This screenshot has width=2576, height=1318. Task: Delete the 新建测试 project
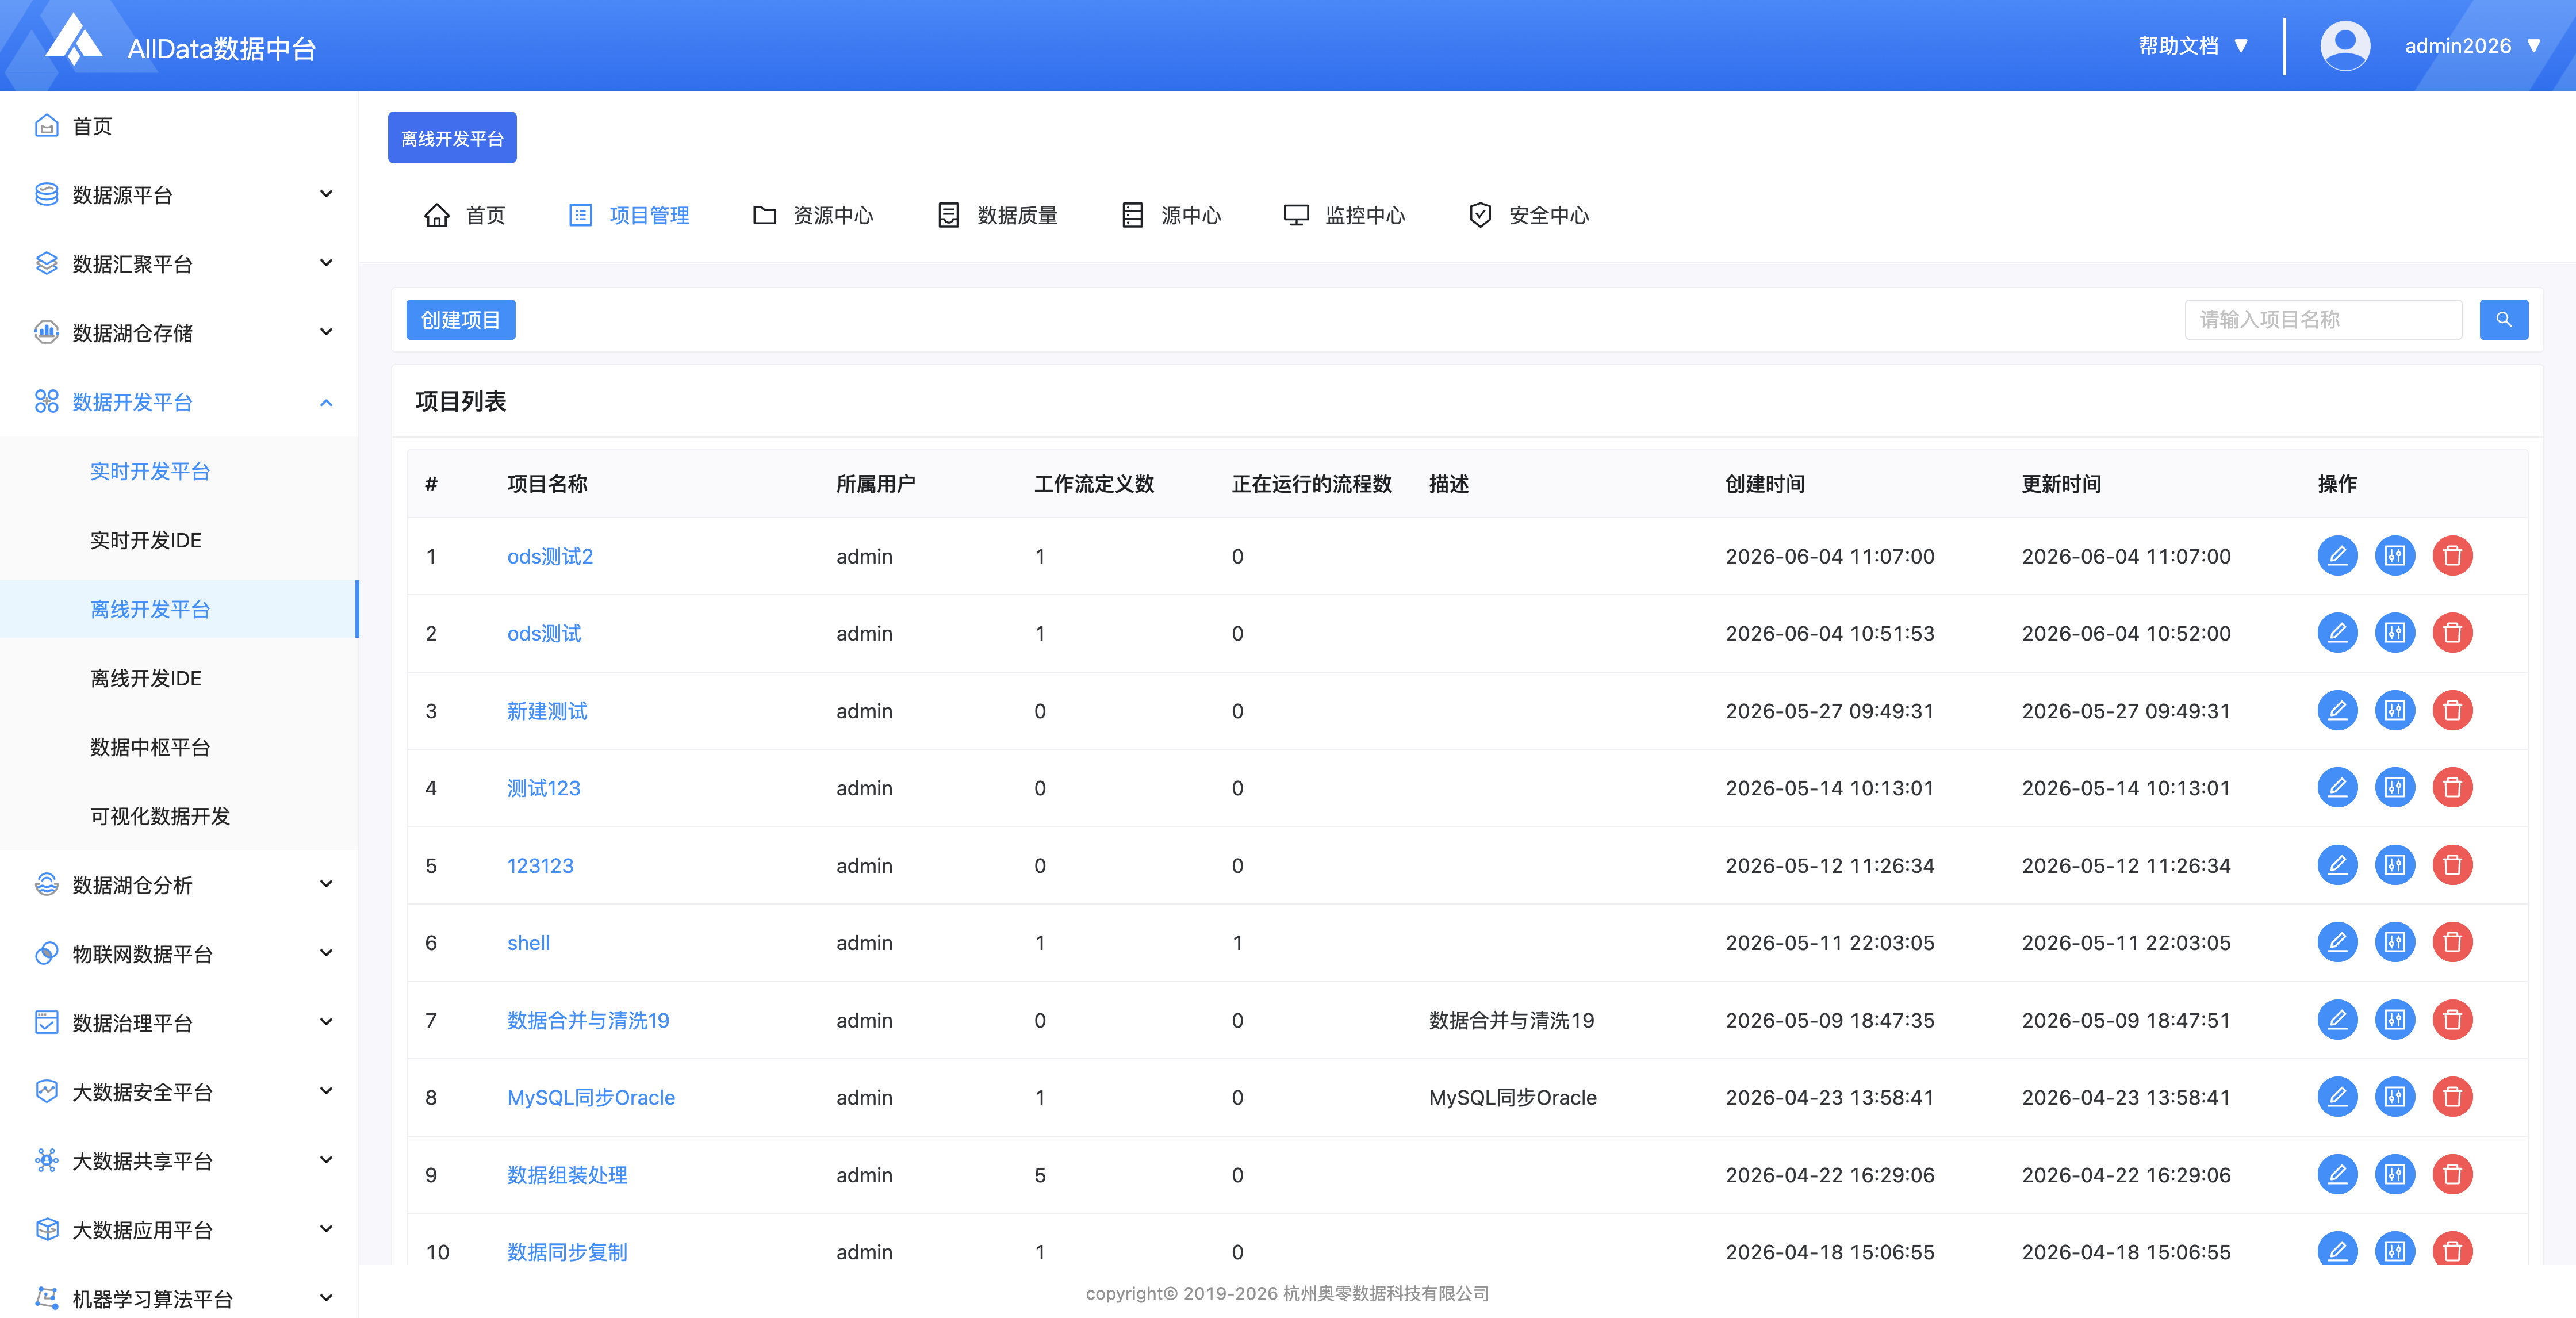pos(2452,710)
